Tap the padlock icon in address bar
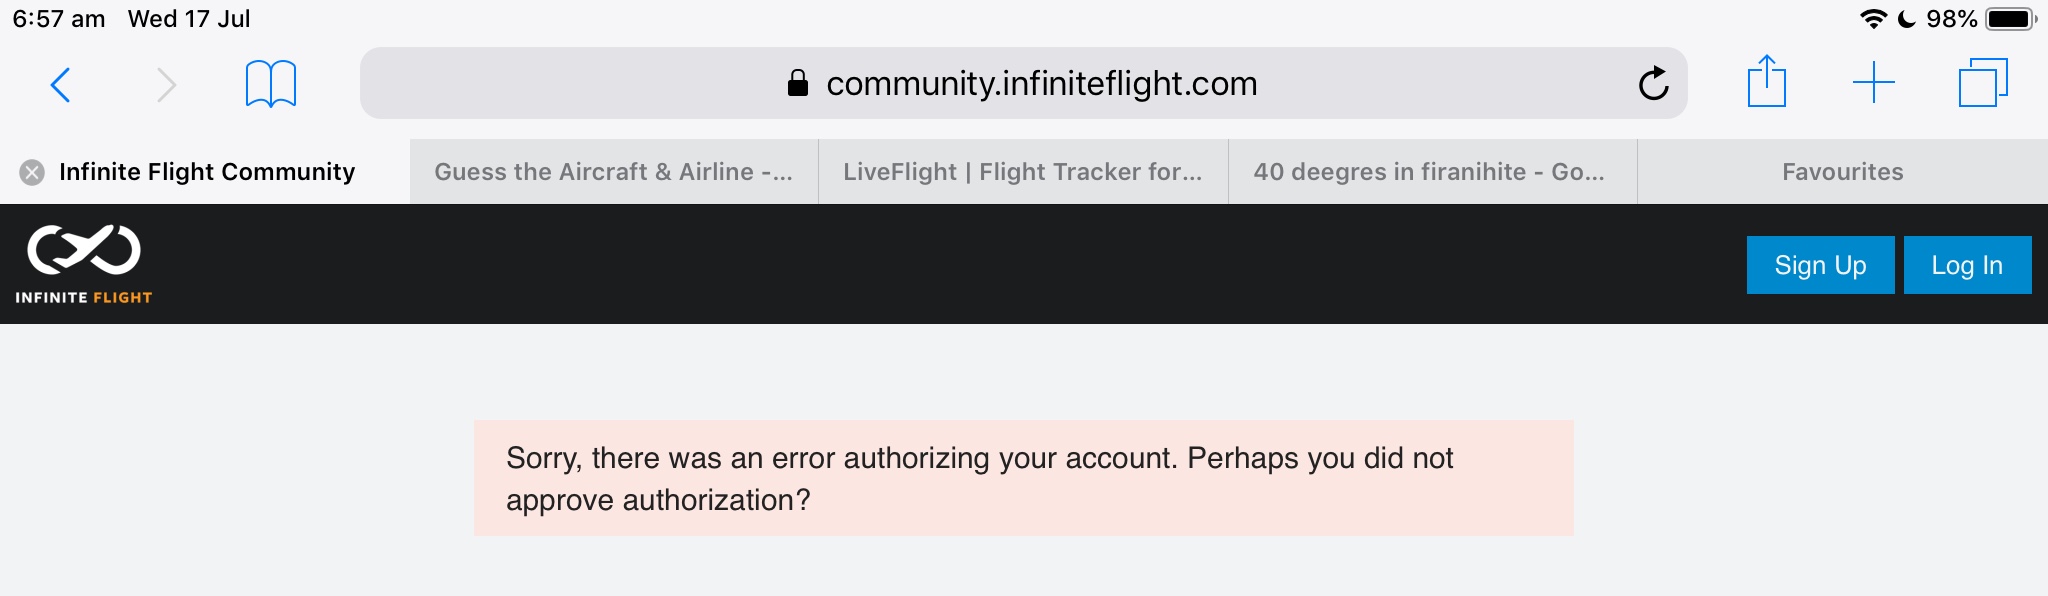 [797, 84]
